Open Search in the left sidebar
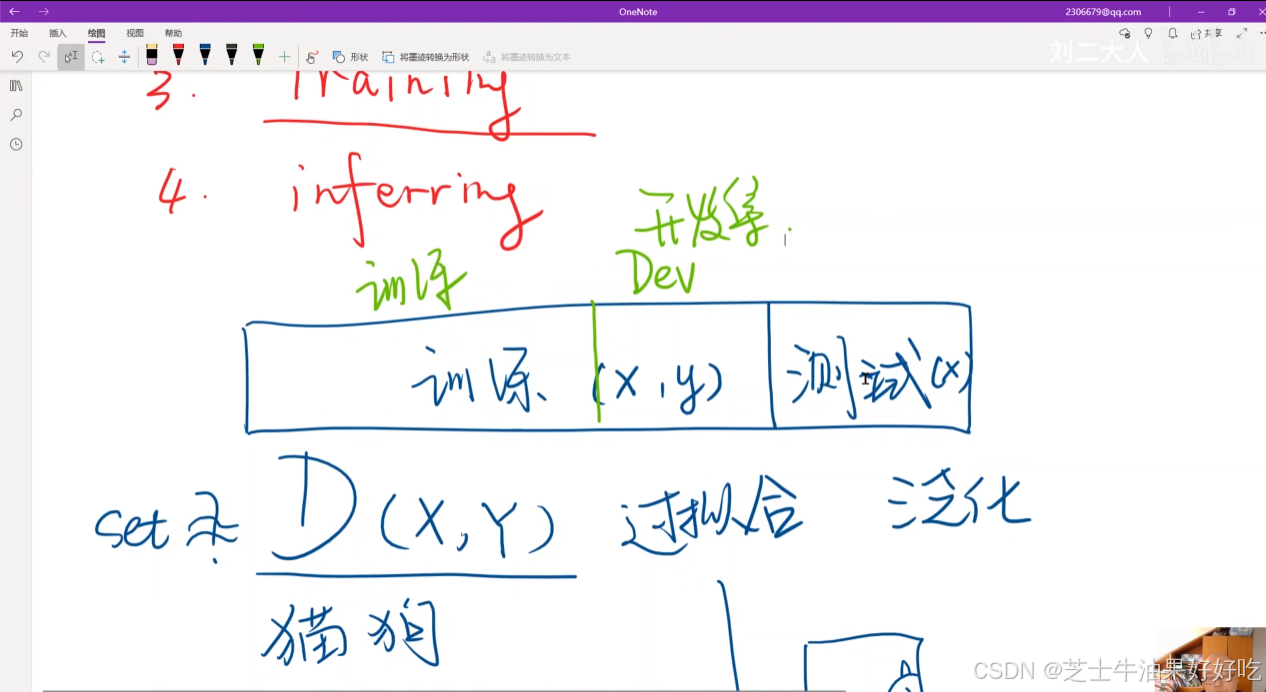The width and height of the screenshot is (1266, 692). (x=15, y=114)
